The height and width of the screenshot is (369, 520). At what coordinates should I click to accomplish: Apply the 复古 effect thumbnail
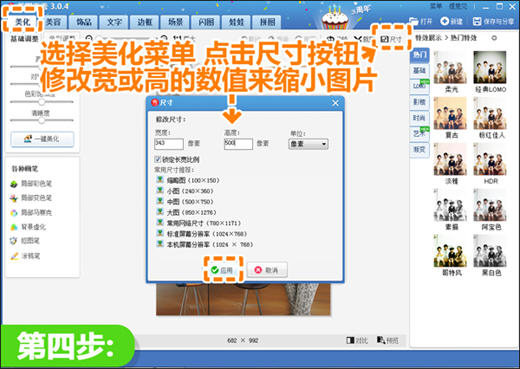click(x=450, y=113)
